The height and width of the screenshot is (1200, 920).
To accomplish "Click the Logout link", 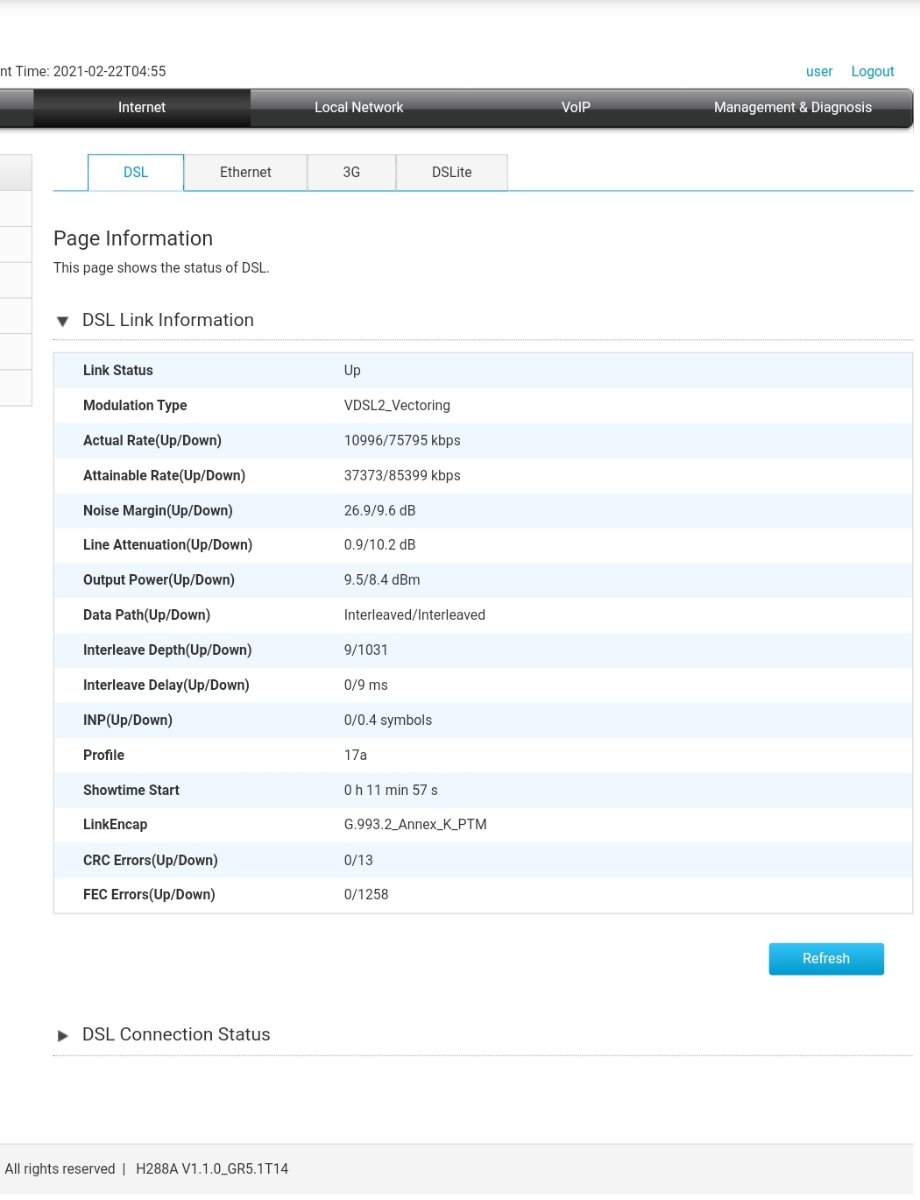I will [872, 72].
